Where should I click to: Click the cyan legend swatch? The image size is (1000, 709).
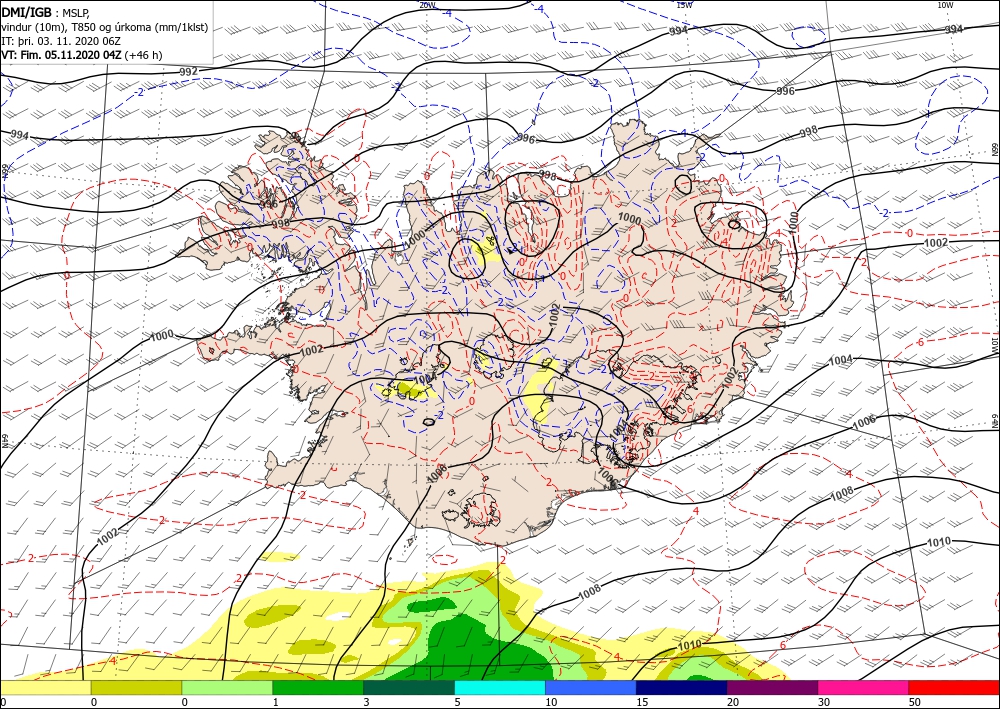(x=500, y=687)
